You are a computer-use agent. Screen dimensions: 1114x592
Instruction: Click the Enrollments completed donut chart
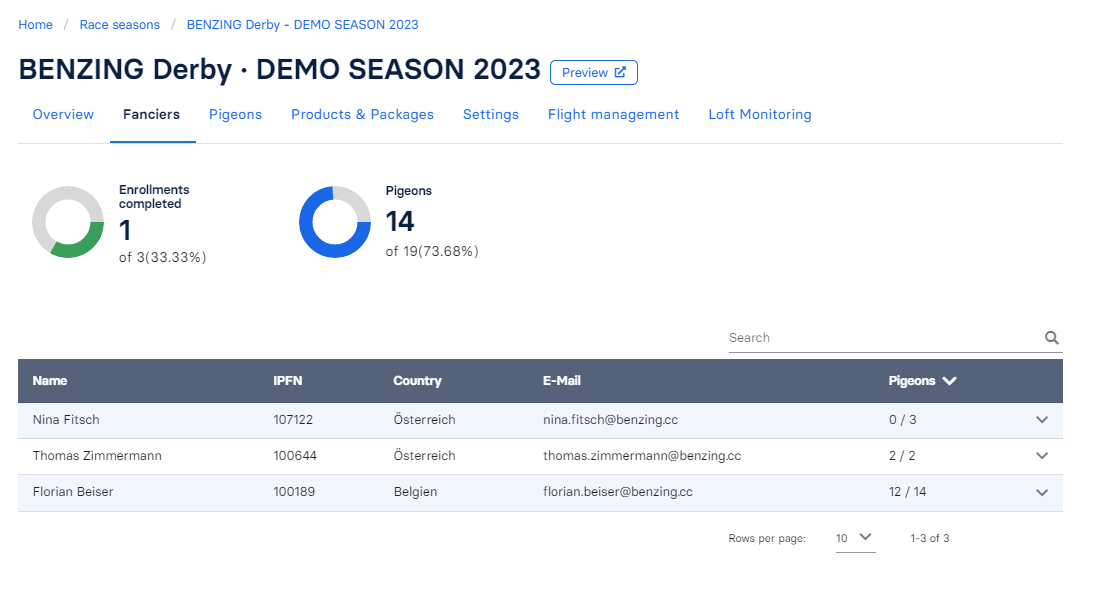point(68,222)
